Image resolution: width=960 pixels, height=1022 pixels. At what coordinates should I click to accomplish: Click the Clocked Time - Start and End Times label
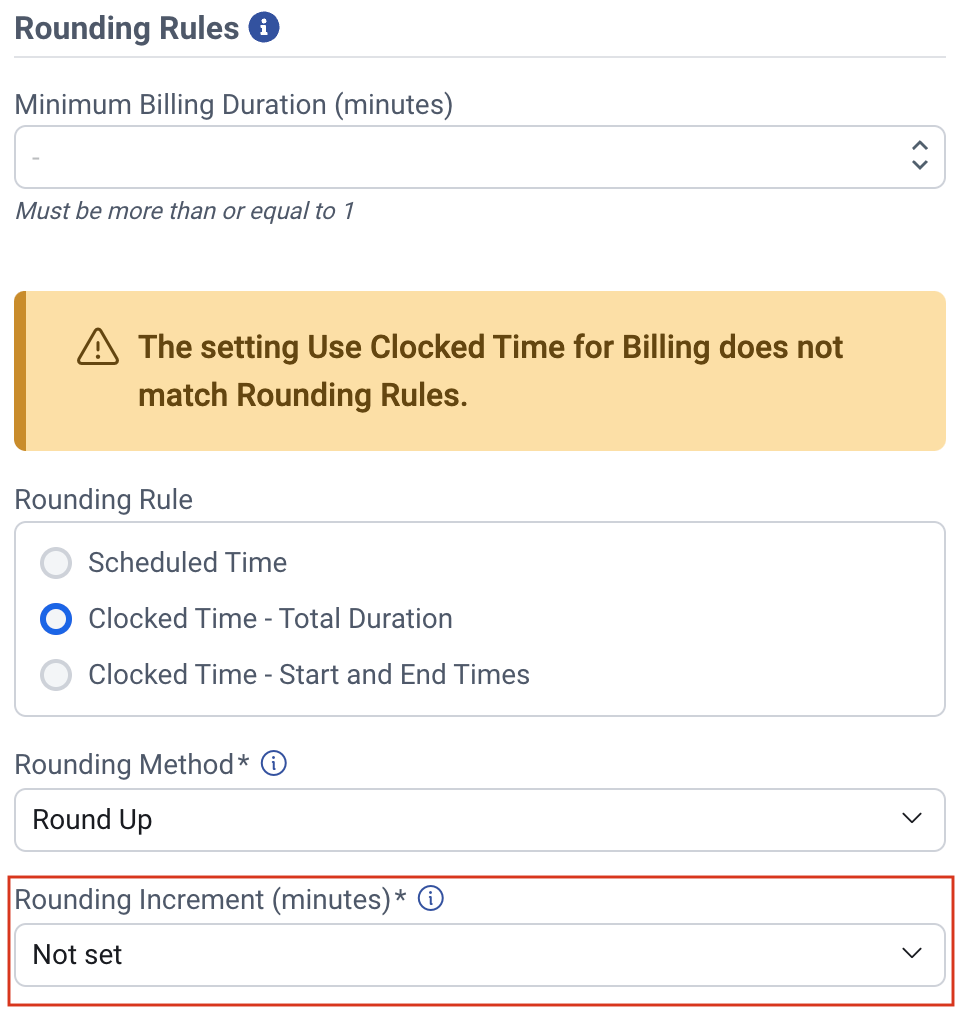coord(308,675)
